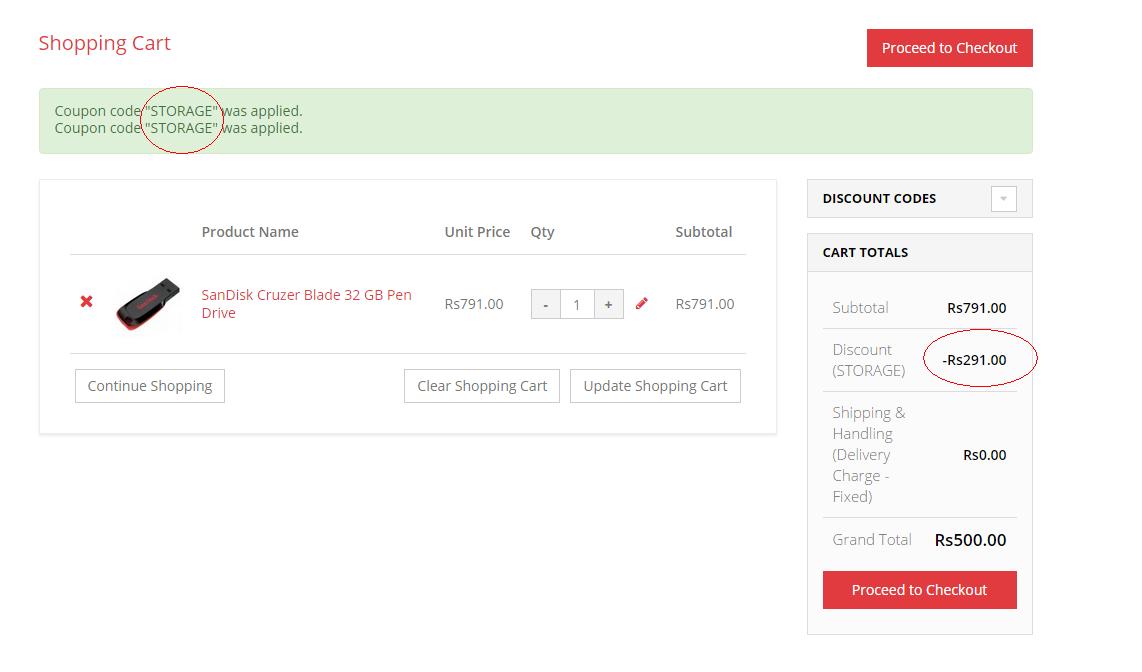Edit the SanDisk pen drive item
Screen dimensions: 1142x672
click(x=642, y=304)
